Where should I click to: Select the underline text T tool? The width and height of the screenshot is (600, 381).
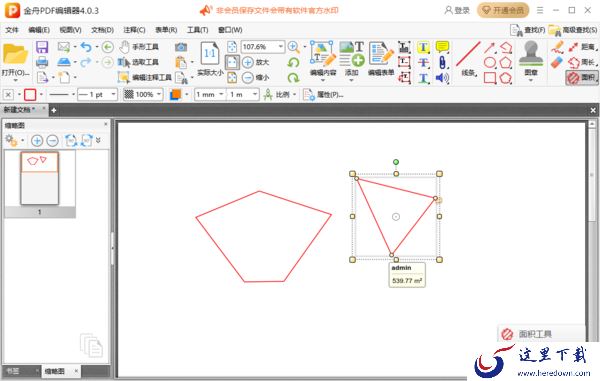pos(423,78)
